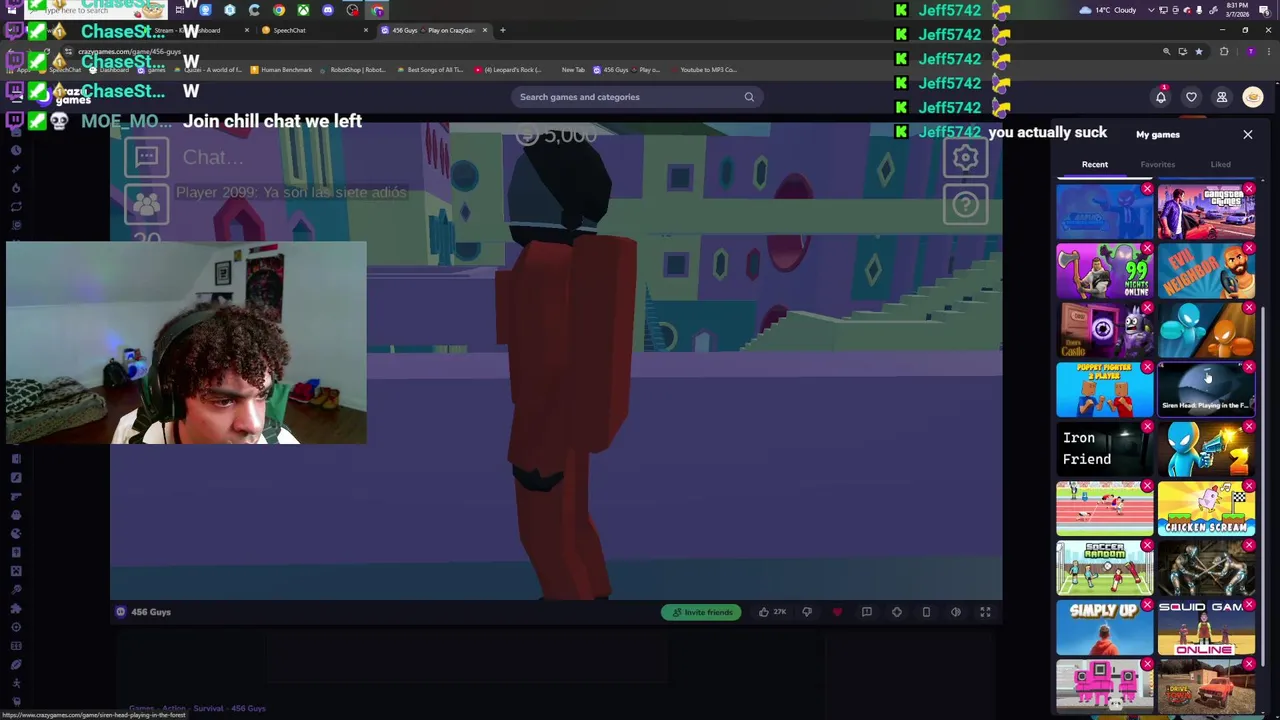Switch to SpeechChat browser tab
The height and width of the screenshot is (720, 1280).
(314, 30)
